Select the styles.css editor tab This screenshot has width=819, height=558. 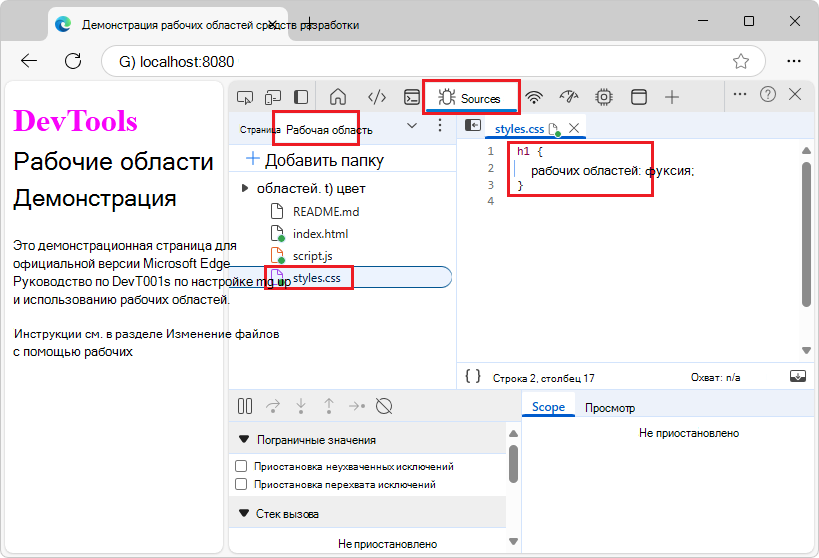519,129
